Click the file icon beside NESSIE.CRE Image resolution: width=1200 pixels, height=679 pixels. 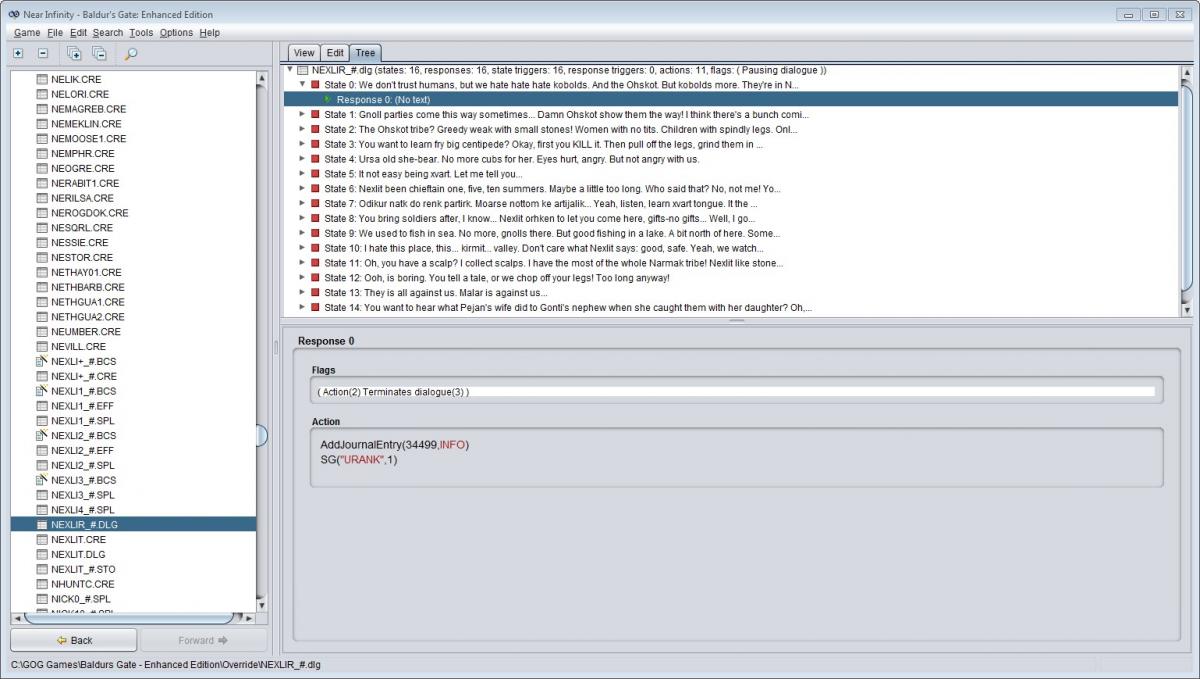[42, 242]
